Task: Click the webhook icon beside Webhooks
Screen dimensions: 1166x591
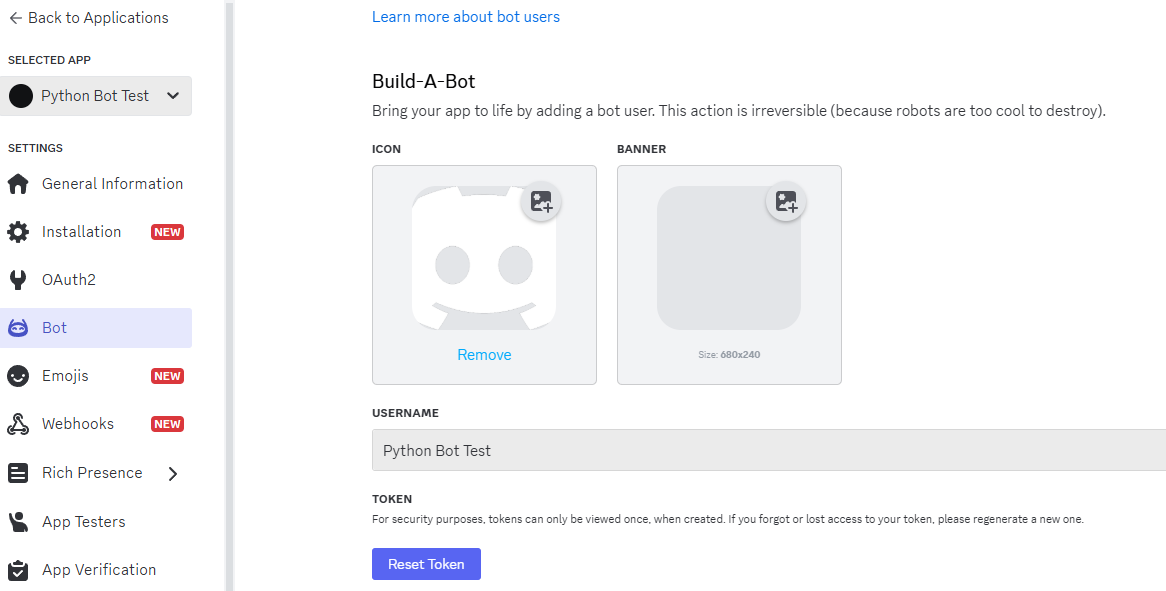Action: tap(18, 424)
